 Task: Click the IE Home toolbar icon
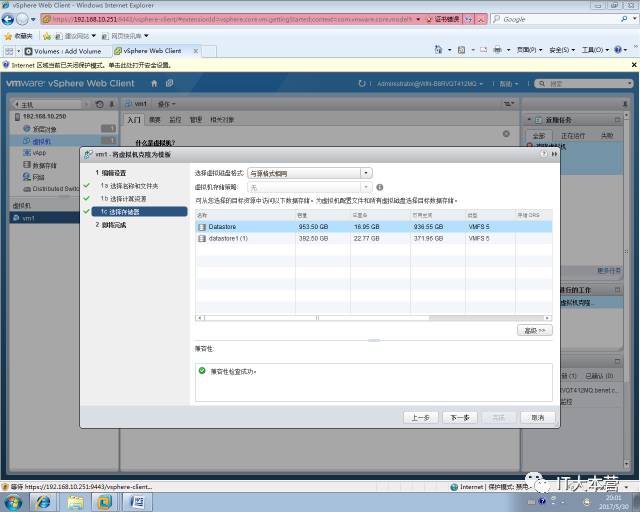pos(438,50)
